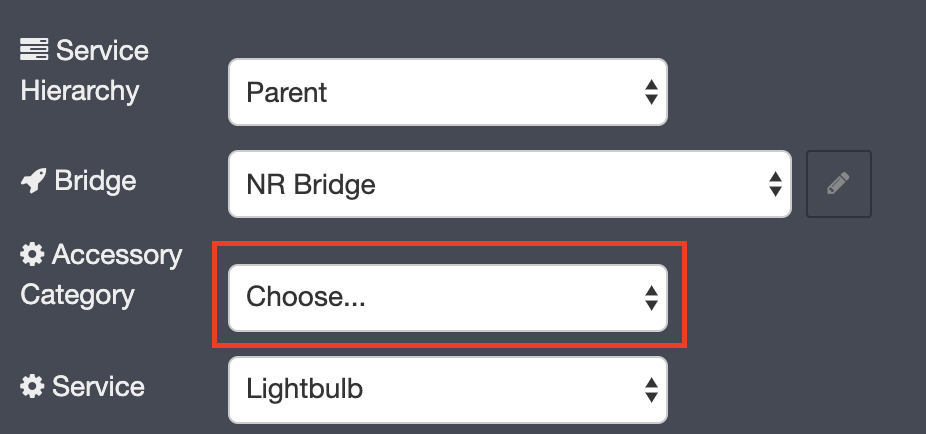Click the up-down arrows on the Lightbulb select
This screenshot has height=434, width=926.
651,390
